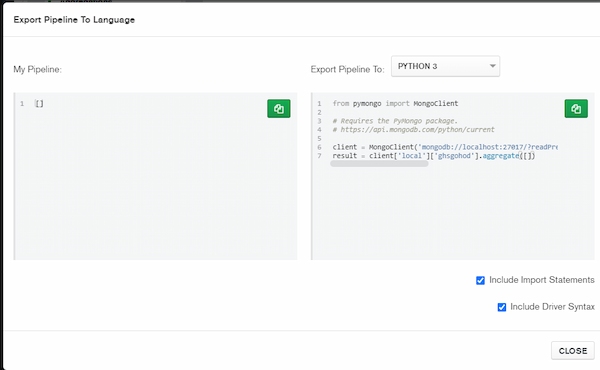Click the 'local' database name in line 7

tap(412, 156)
